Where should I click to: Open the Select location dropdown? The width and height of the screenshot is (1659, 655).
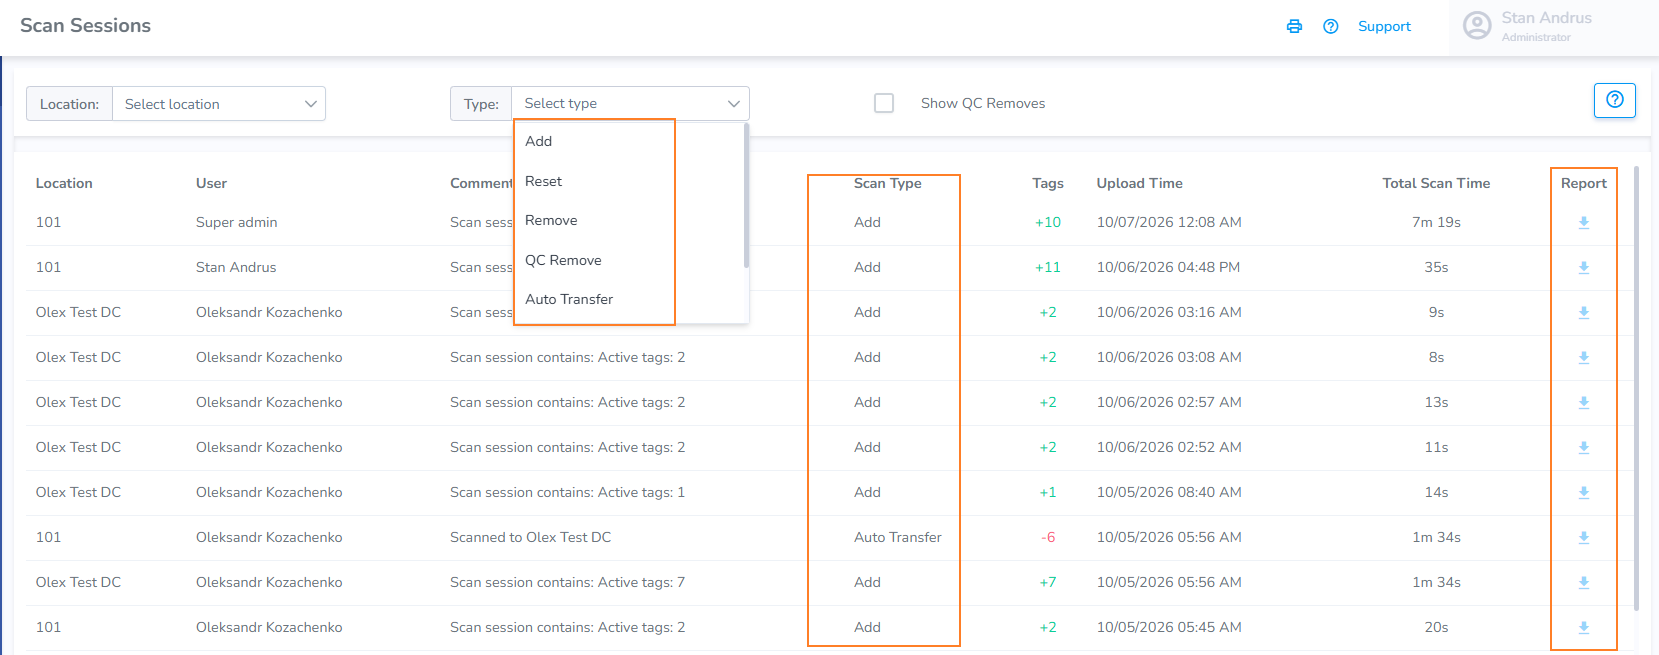[219, 104]
